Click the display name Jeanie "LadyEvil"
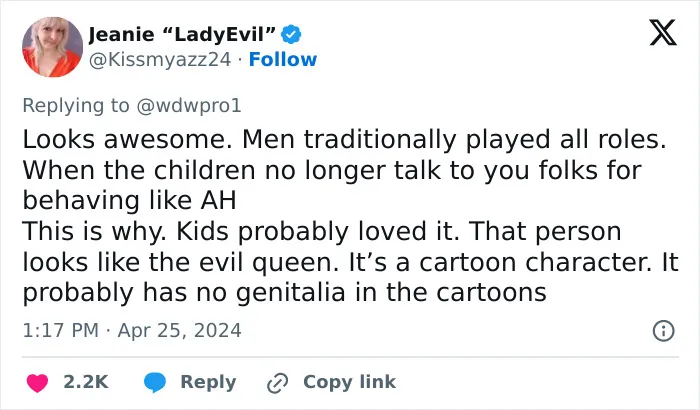 point(182,34)
